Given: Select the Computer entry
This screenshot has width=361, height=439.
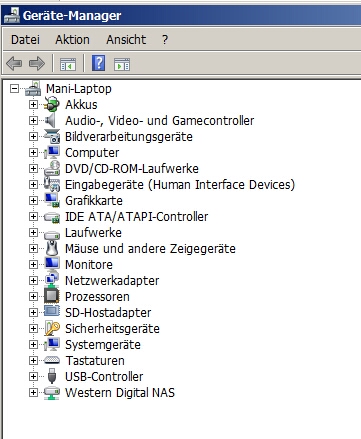Looking at the screenshot, I should (92, 153).
